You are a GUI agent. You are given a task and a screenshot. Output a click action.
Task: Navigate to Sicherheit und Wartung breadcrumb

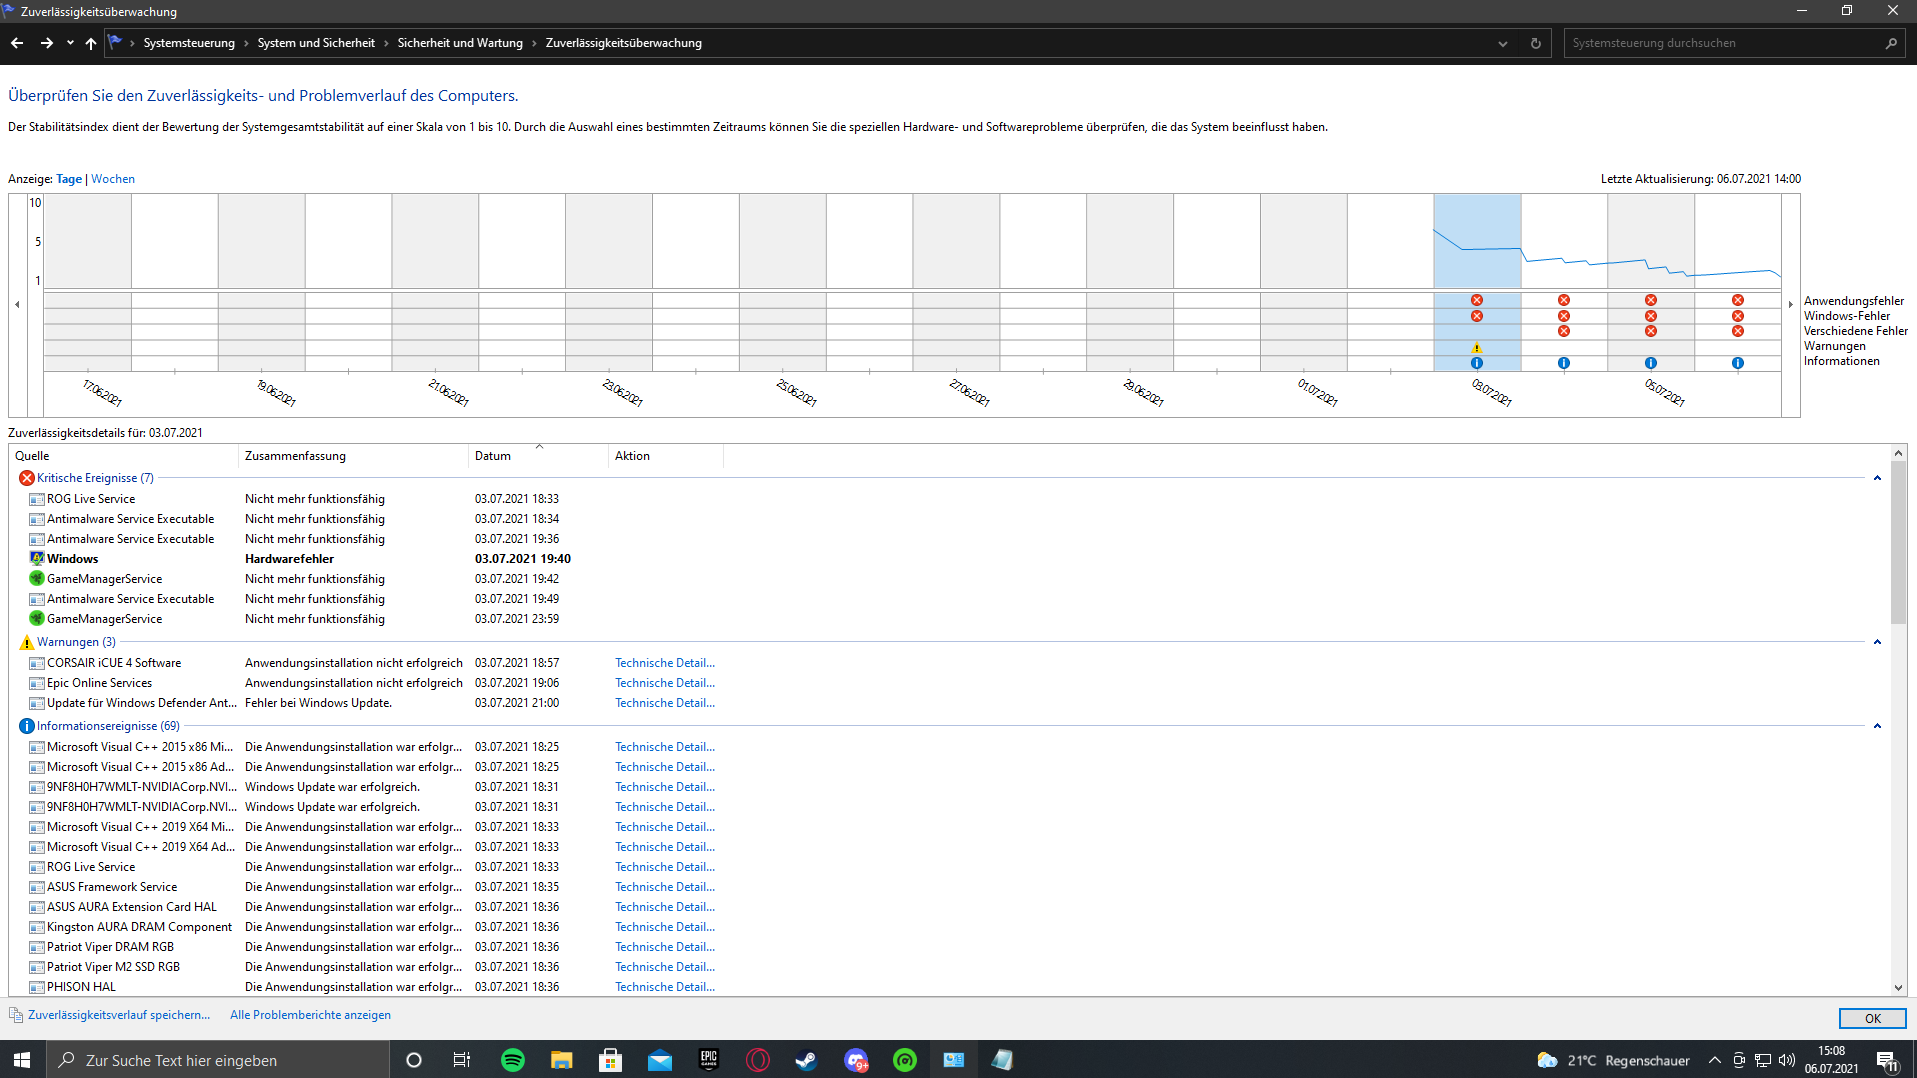click(460, 43)
